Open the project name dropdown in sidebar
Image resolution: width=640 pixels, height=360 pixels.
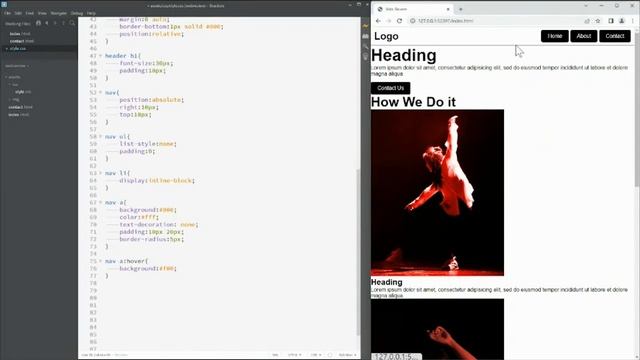coord(17,66)
